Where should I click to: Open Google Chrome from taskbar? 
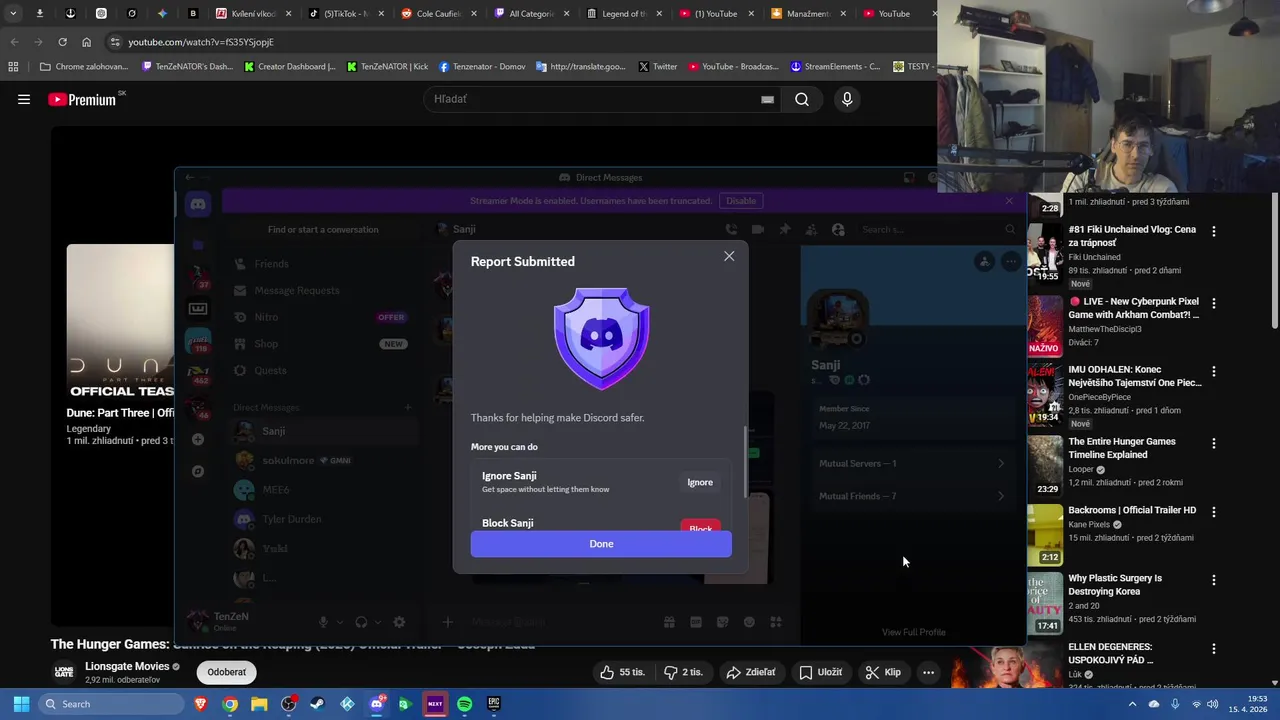point(230,704)
